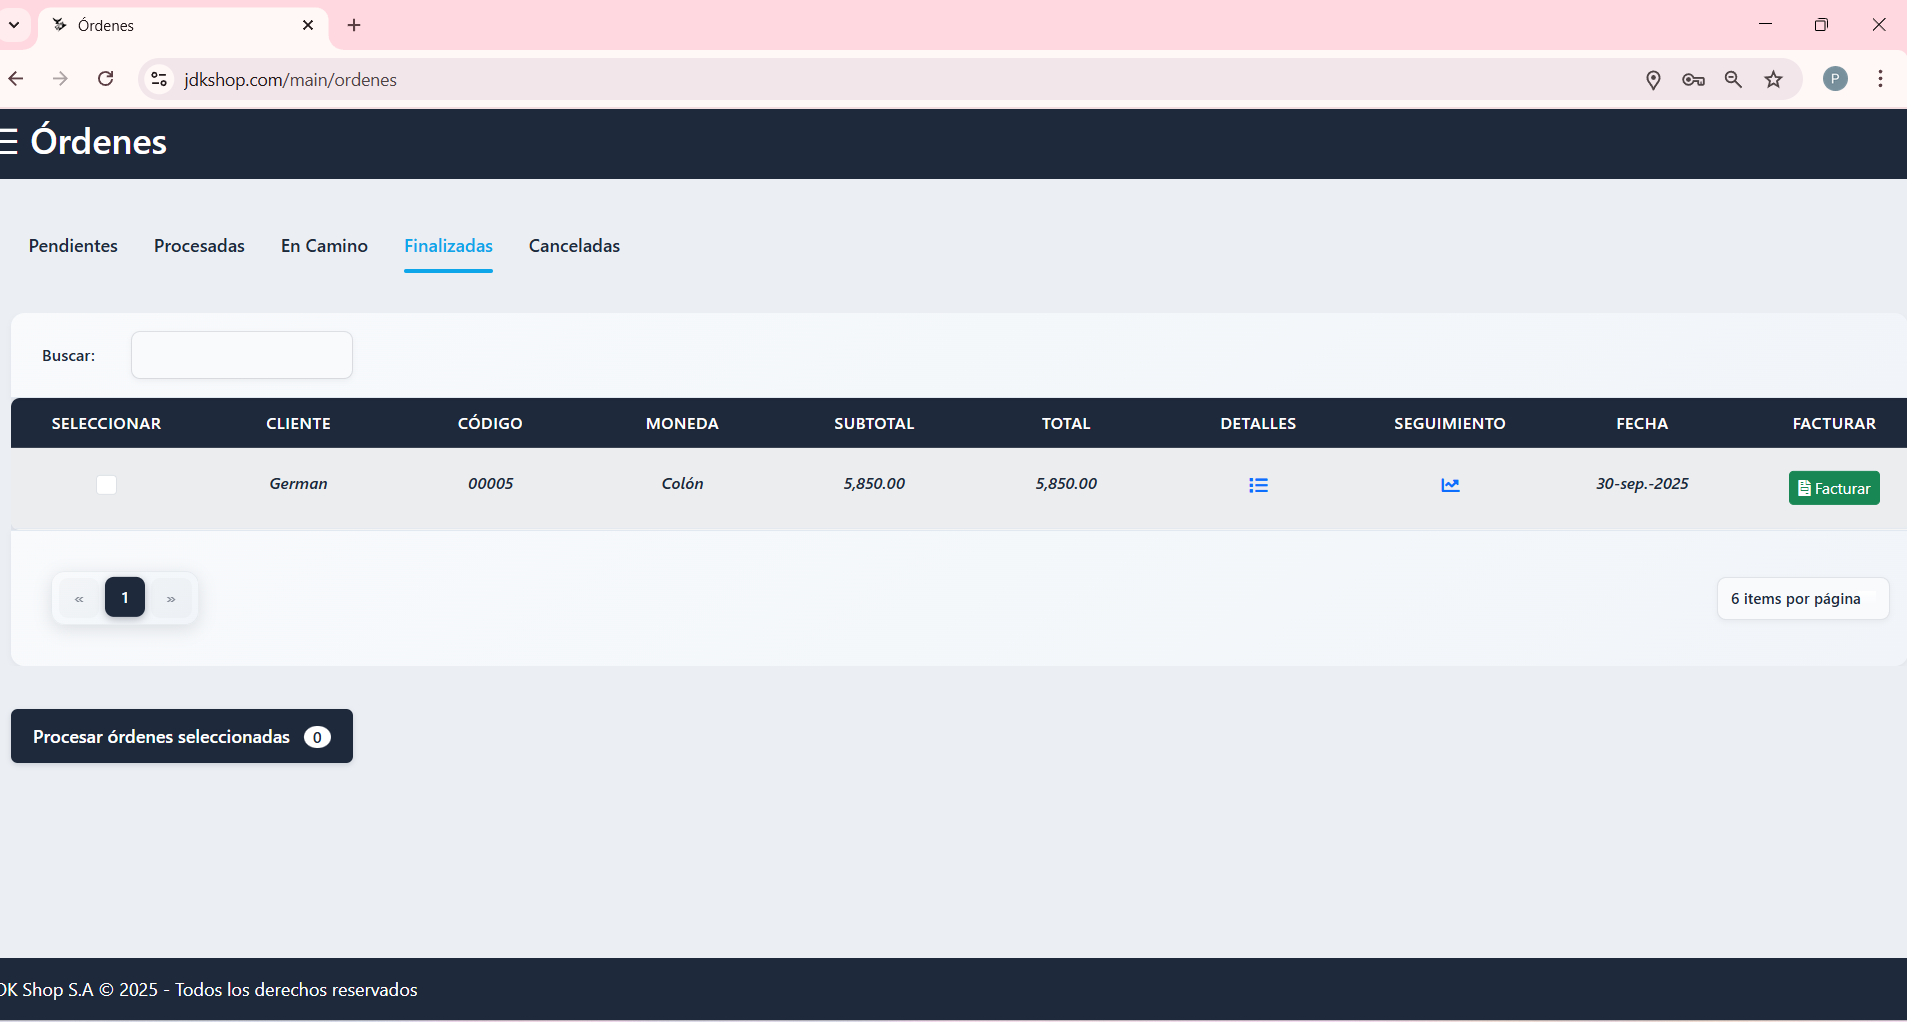Viewport: 1907px width, 1022px height.
Task: Switch to the Canceladas tab
Action: tap(574, 246)
